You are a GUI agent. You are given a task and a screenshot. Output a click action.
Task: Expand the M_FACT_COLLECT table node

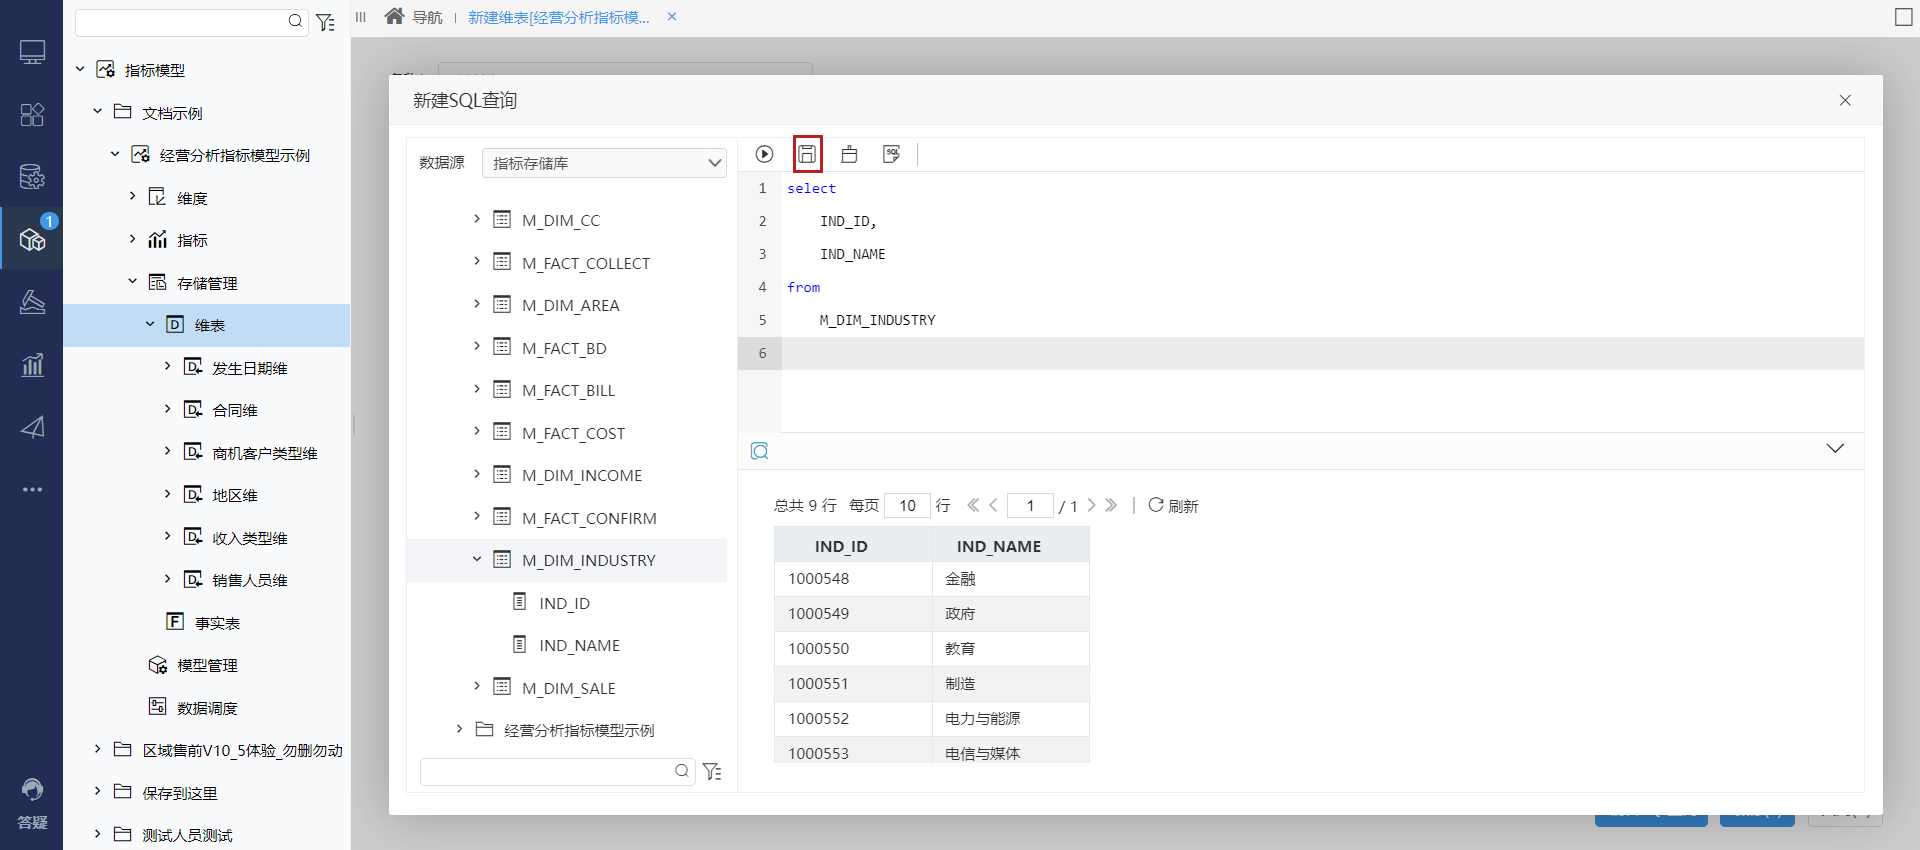tap(477, 261)
